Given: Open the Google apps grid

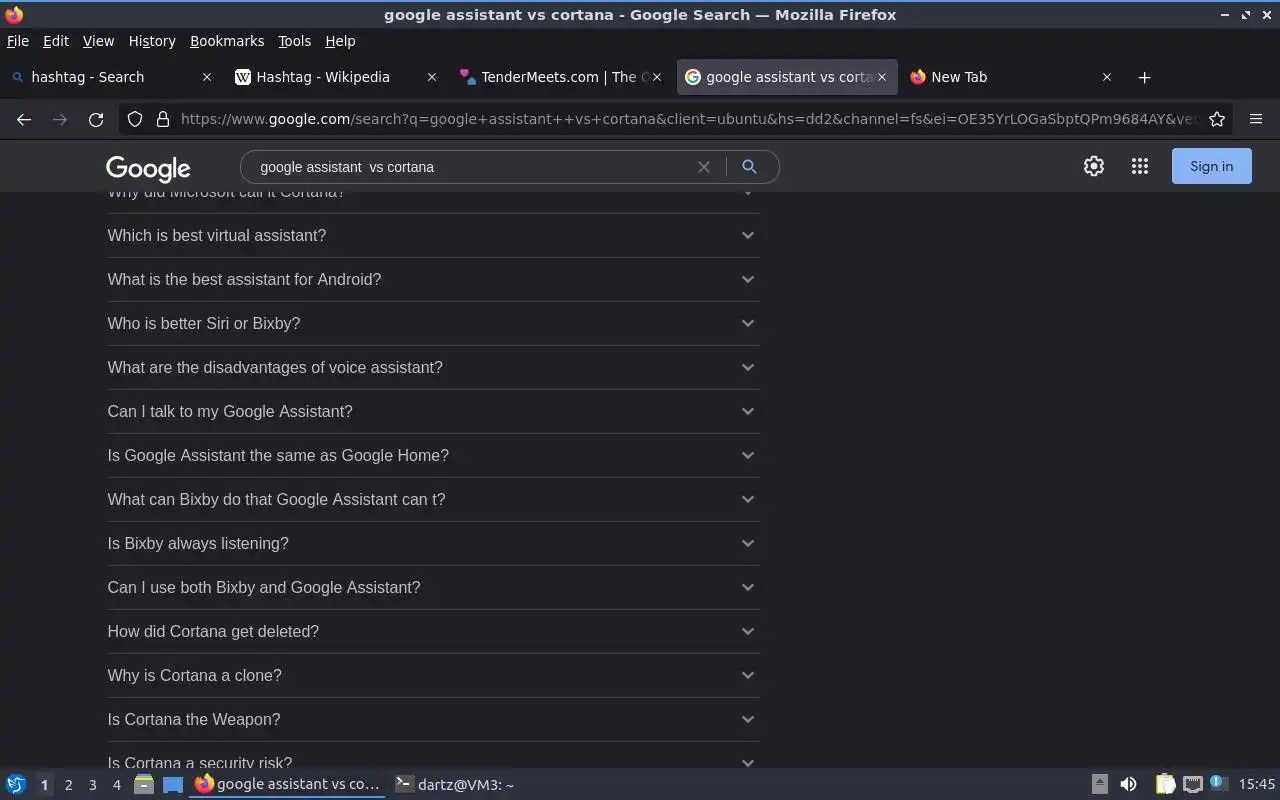Looking at the screenshot, I should click(x=1140, y=166).
